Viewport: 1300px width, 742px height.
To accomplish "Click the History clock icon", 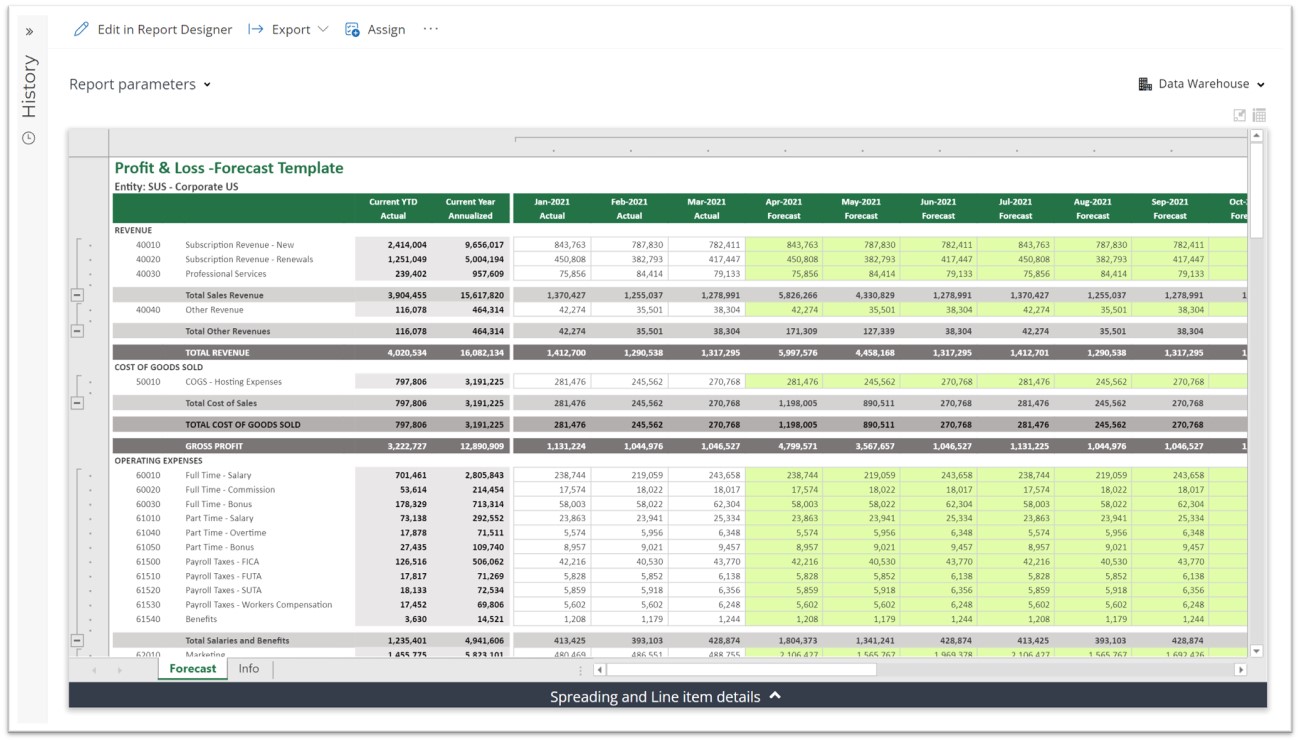I will (x=29, y=138).
